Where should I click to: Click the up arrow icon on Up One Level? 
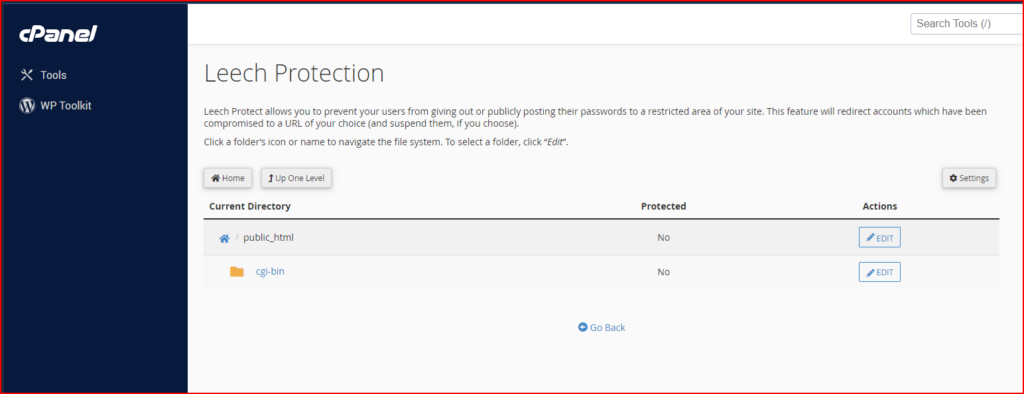[270, 178]
